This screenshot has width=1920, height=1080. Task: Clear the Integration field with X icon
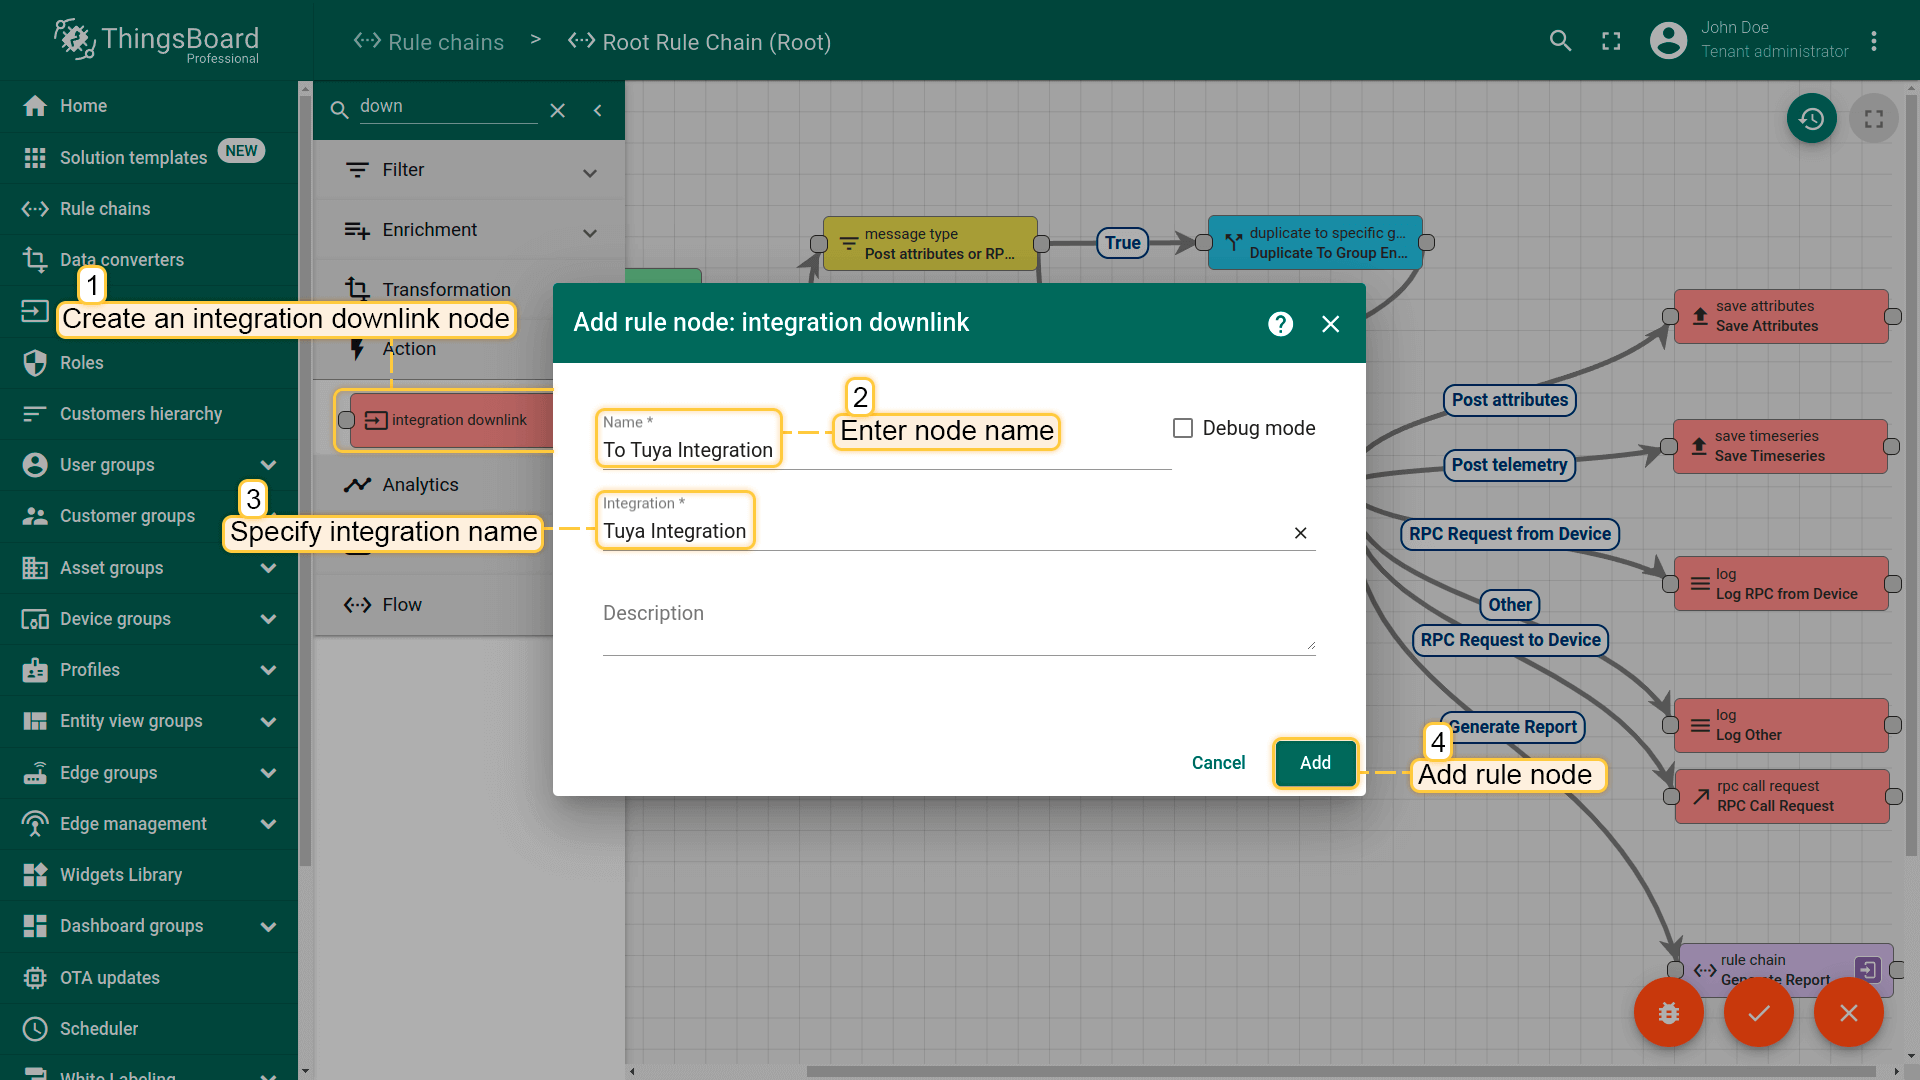point(1300,533)
